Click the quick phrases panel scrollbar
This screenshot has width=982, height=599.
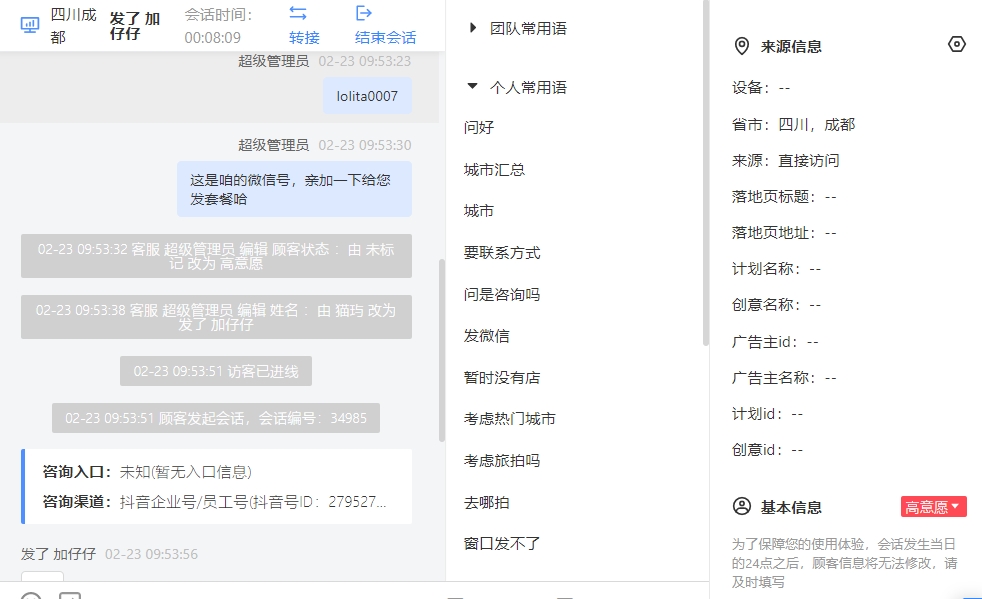(x=706, y=173)
